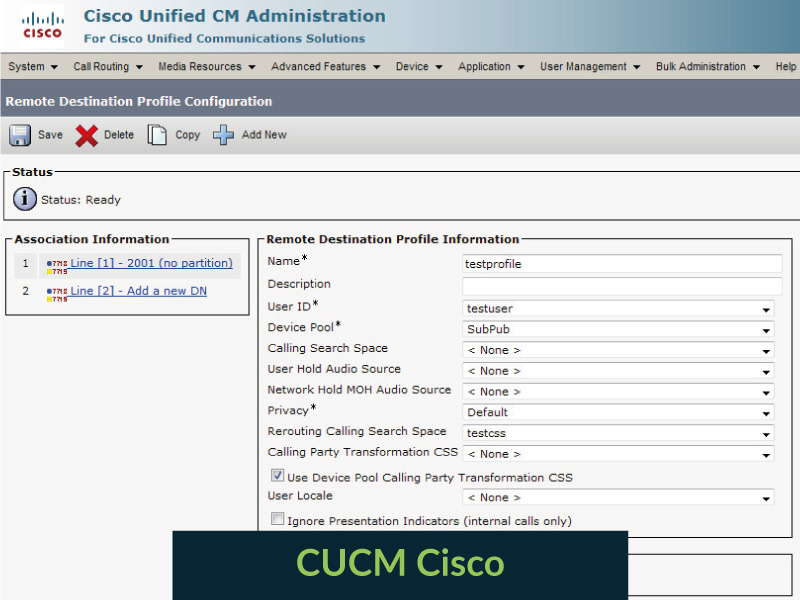Click the Remote Destination Profile Configuration heading
This screenshot has height=600, width=800.
coord(139,101)
